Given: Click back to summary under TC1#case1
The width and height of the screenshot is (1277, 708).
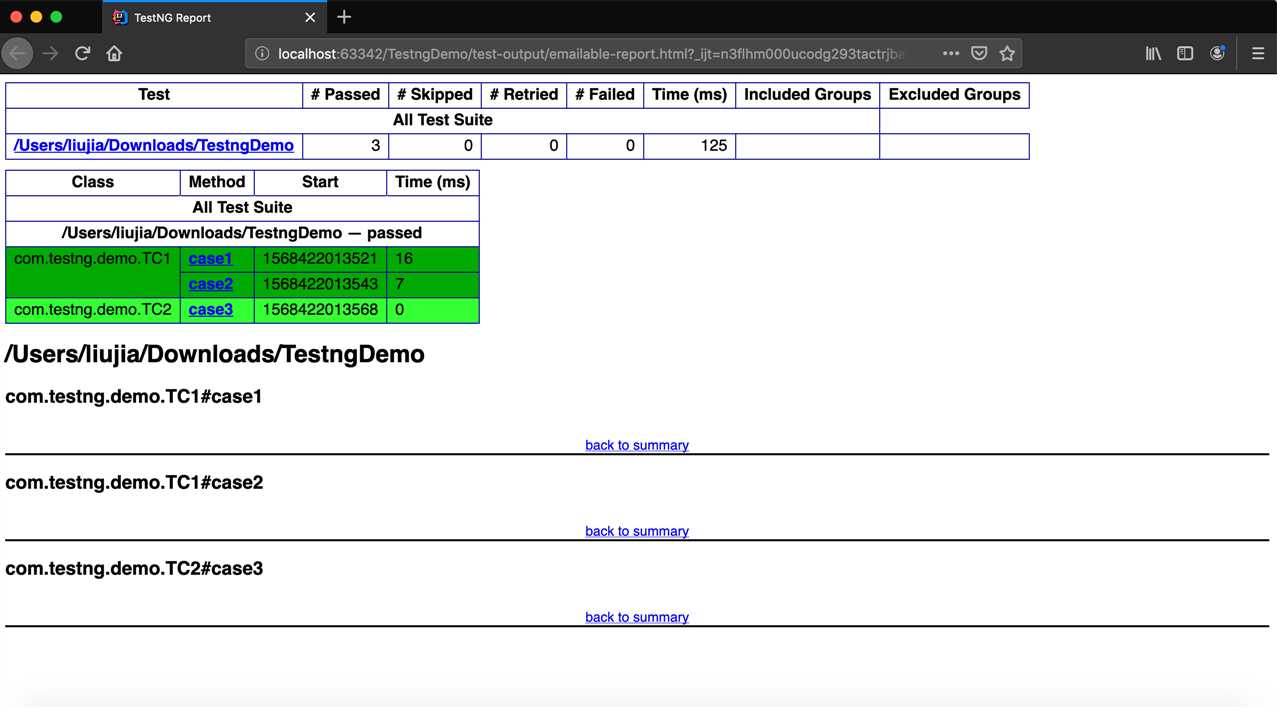Looking at the screenshot, I should click(x=637, y=445).
